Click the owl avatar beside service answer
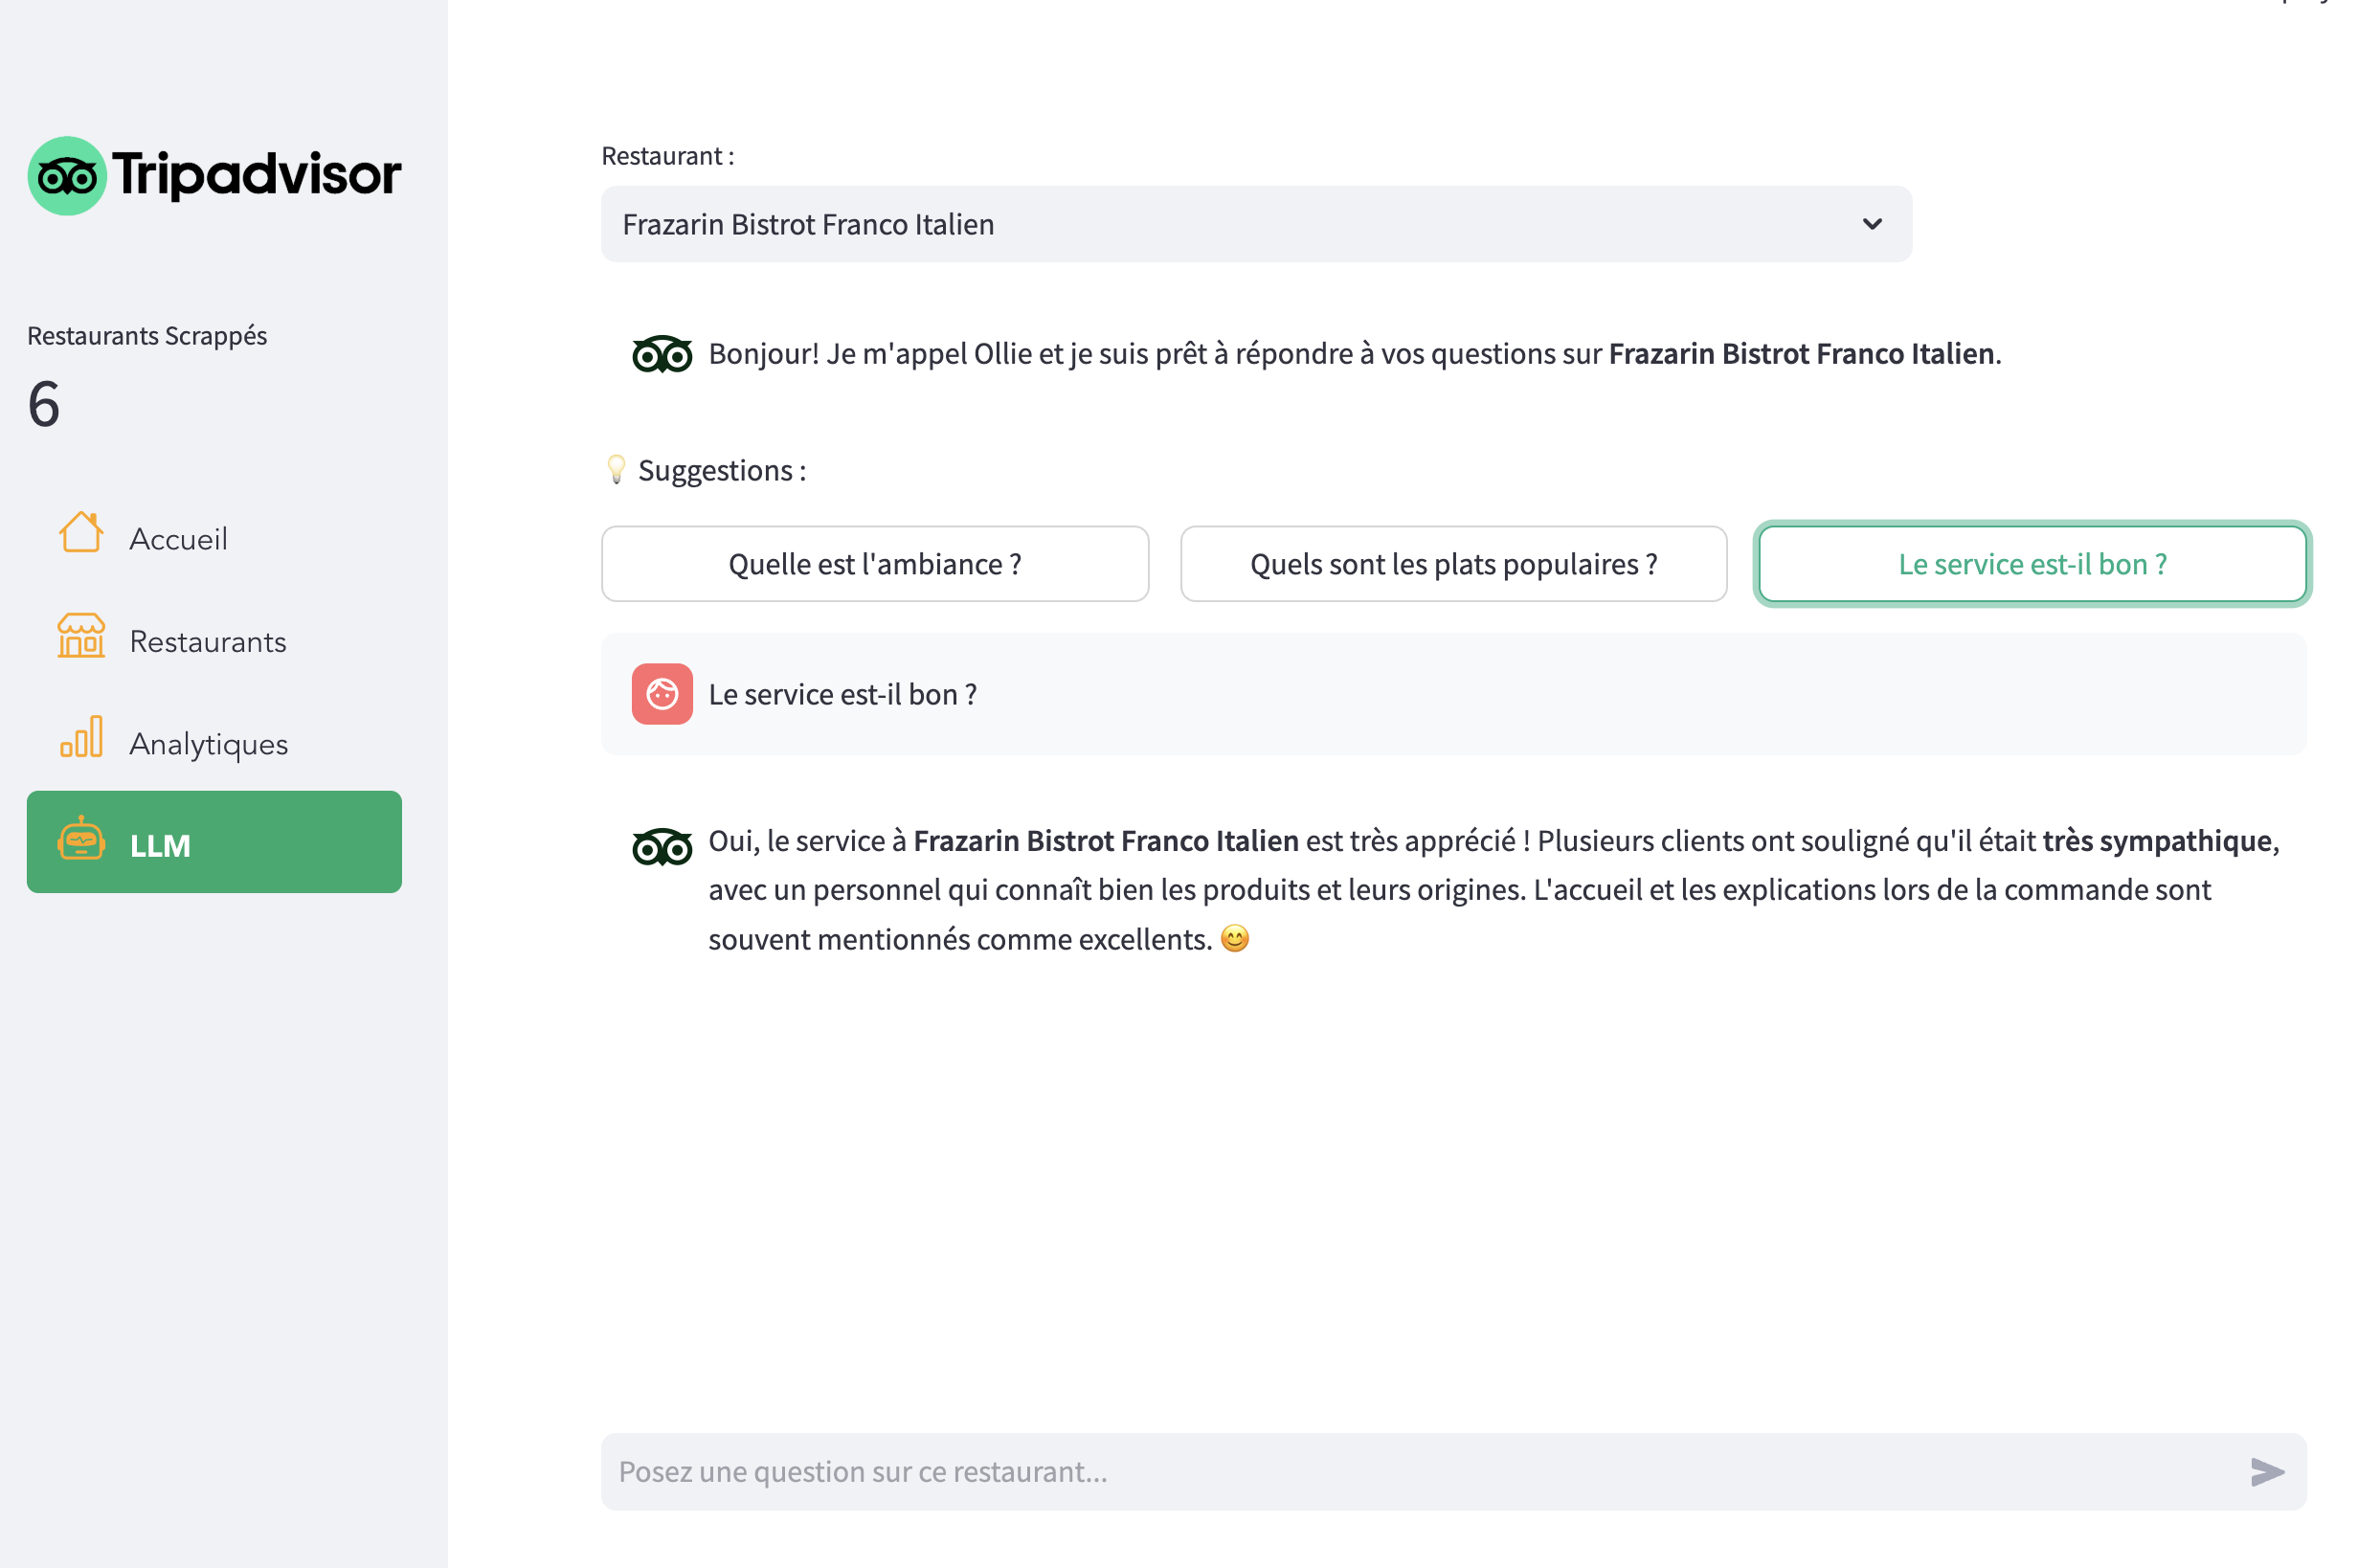Image resolution: width=2380 pixels, height=1568 pixels. click(662, 848)
